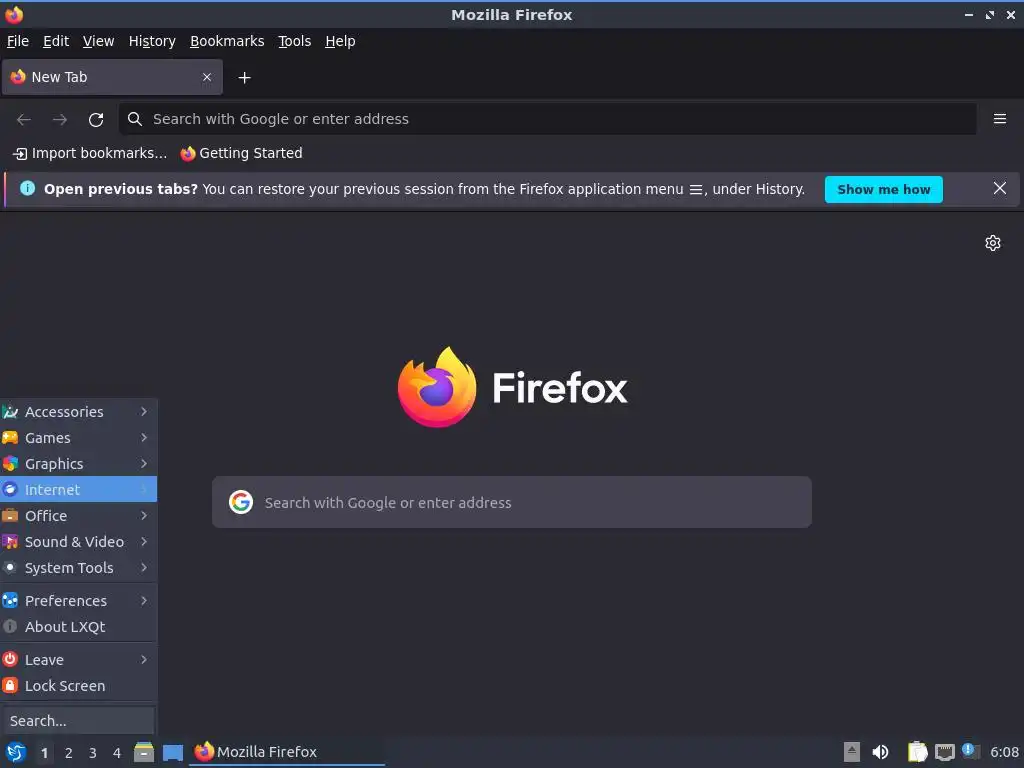The image size is (1024, 768).
Task: Select the New Tab tab
Action: pos(112,77)
